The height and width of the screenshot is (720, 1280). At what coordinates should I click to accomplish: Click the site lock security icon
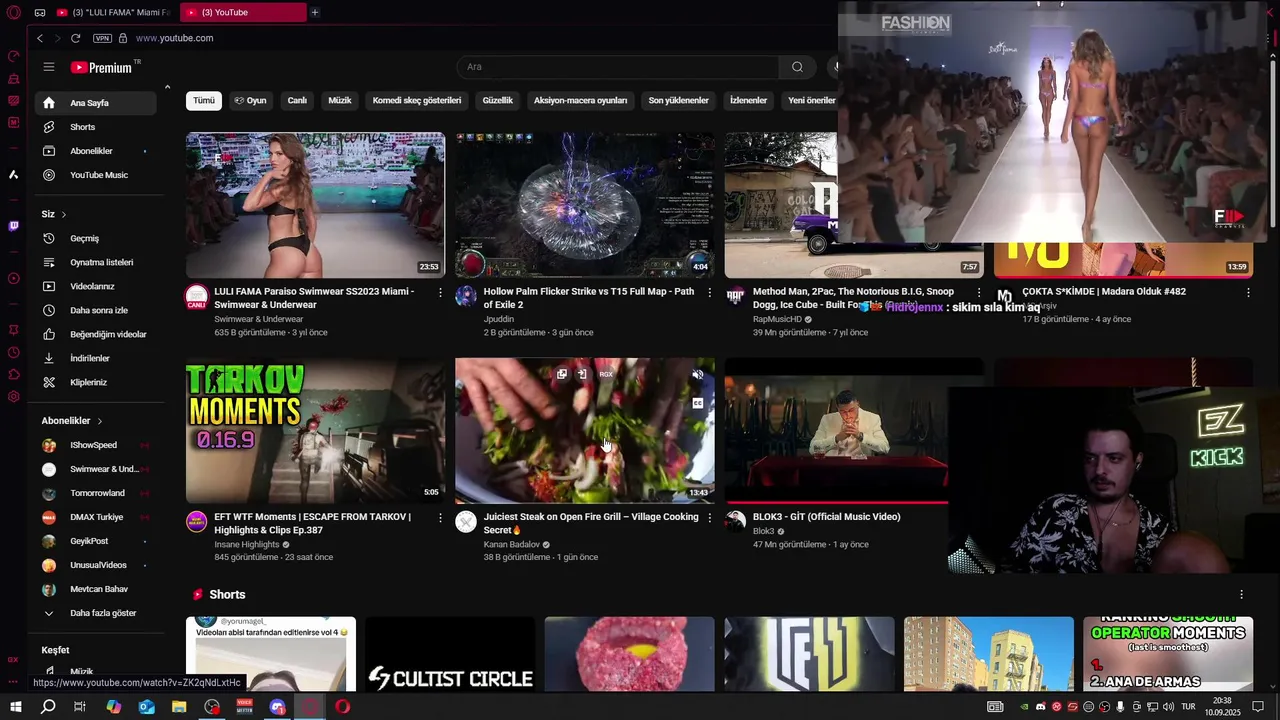123,38
